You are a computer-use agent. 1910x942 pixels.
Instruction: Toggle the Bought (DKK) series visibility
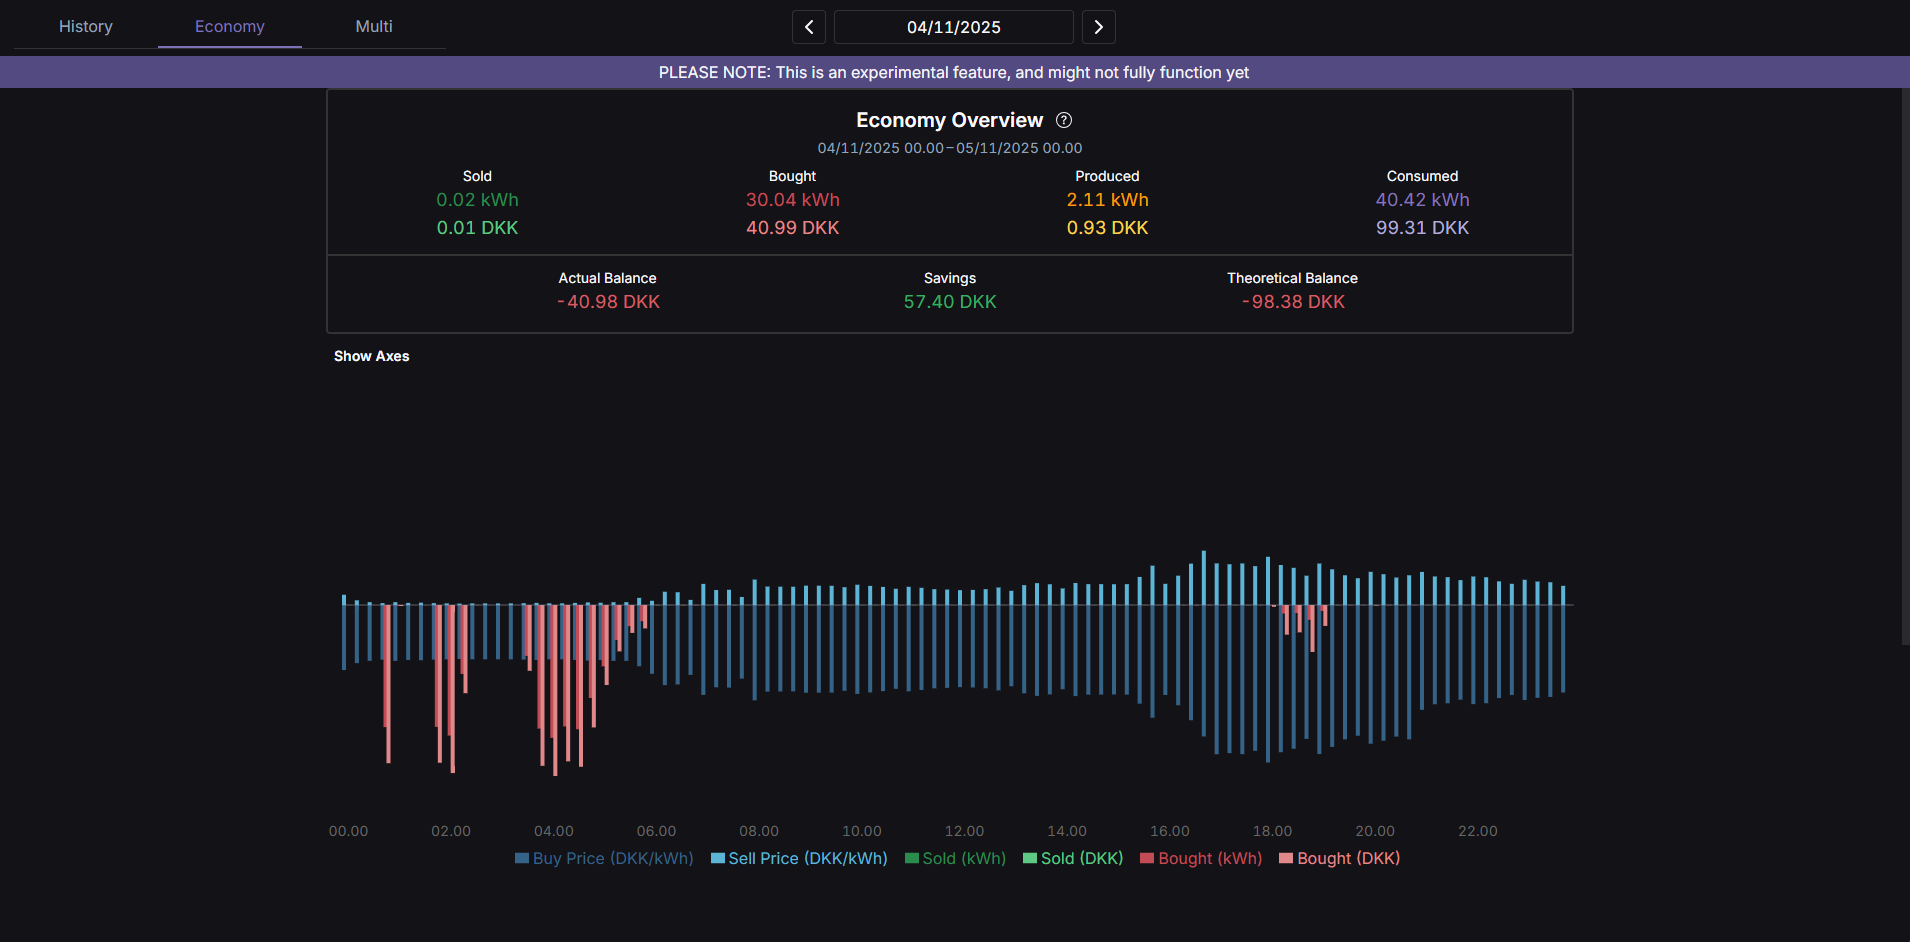pyautogui.click(x=1338, y=858)
